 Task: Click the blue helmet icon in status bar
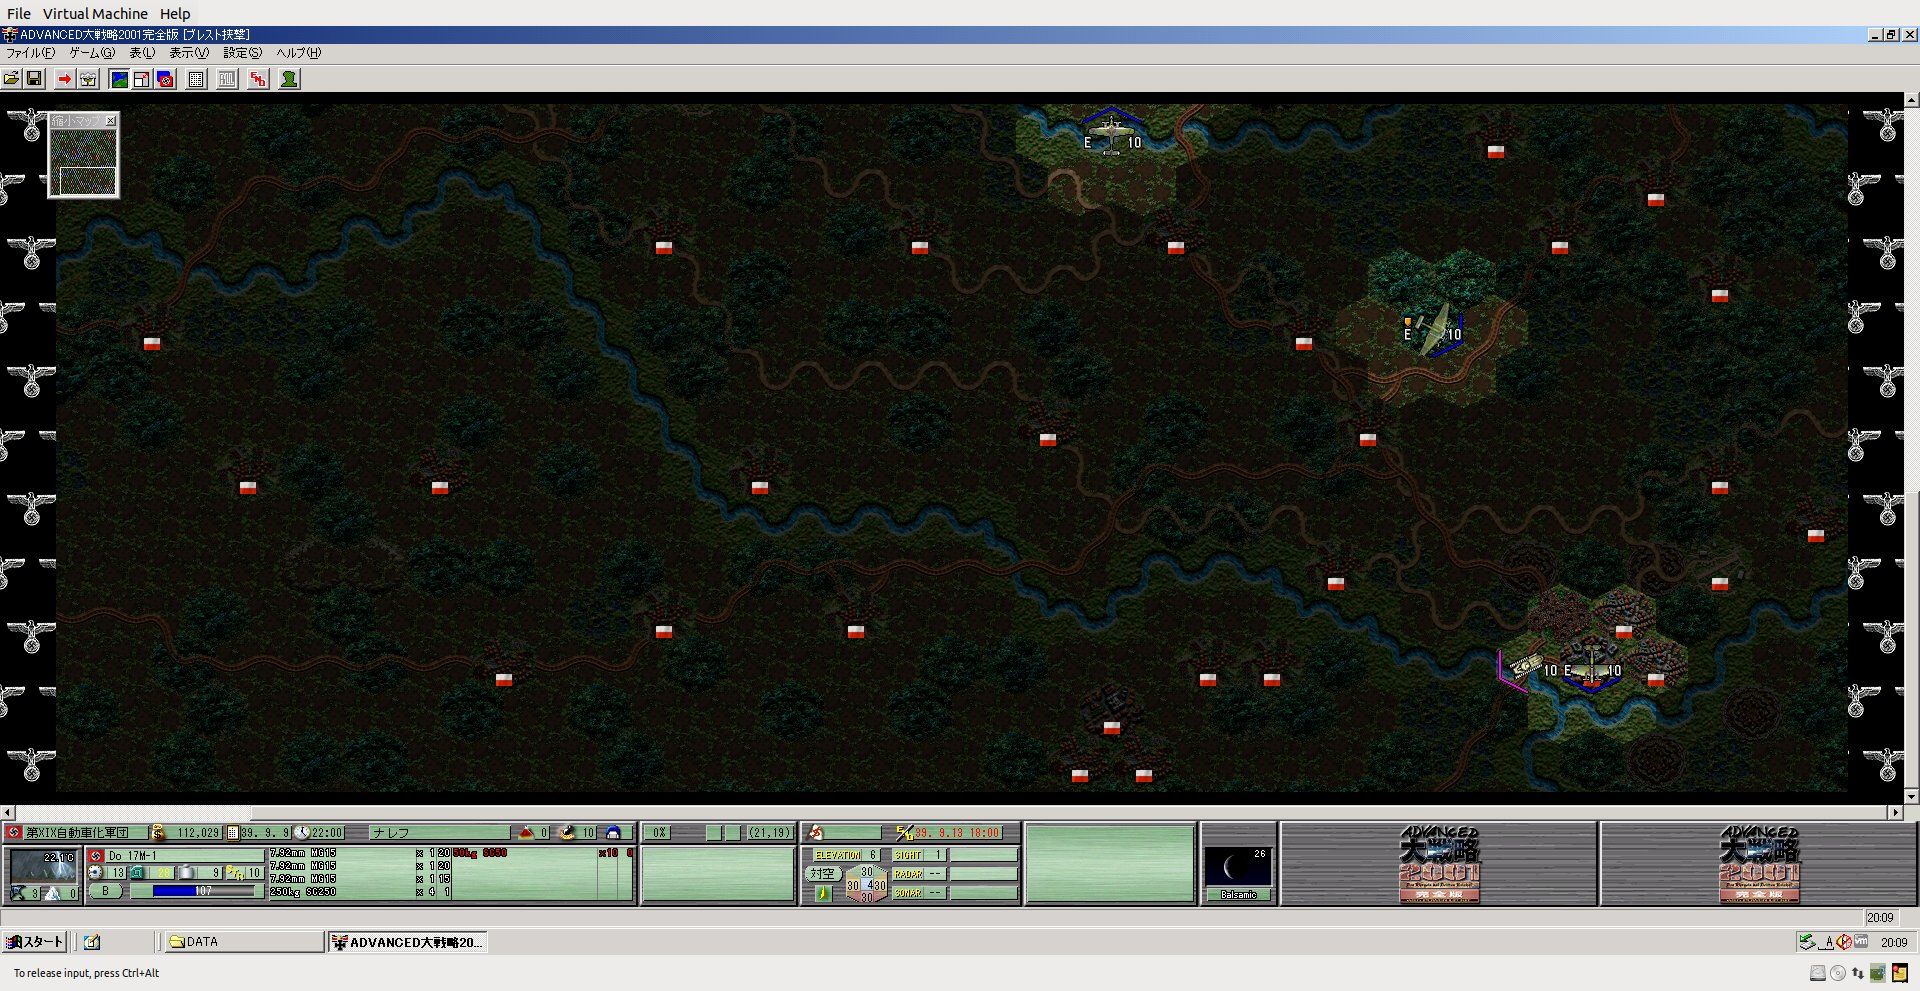click(x=613, y=832)
